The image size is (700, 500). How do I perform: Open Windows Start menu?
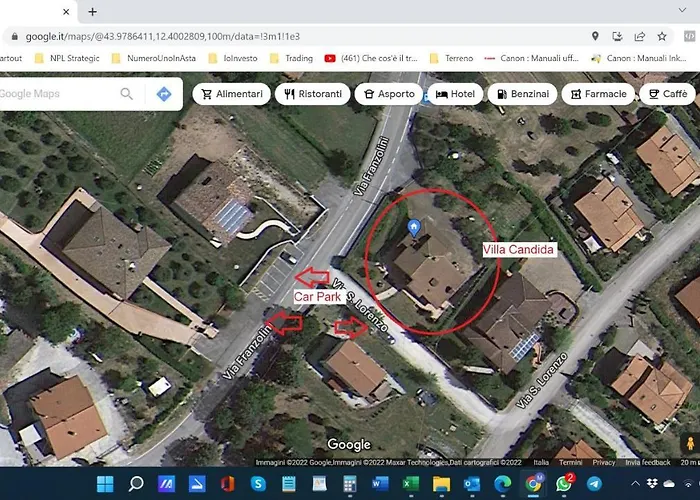point(105,485)
